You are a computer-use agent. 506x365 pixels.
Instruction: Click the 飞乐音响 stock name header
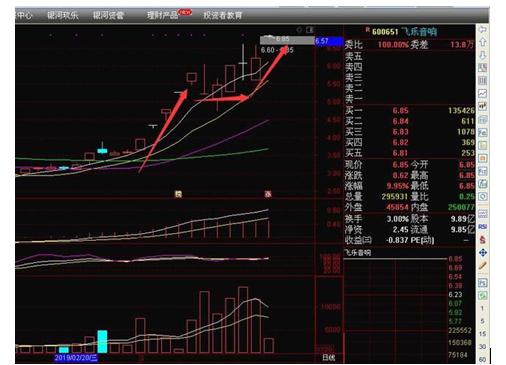(419, 32)
